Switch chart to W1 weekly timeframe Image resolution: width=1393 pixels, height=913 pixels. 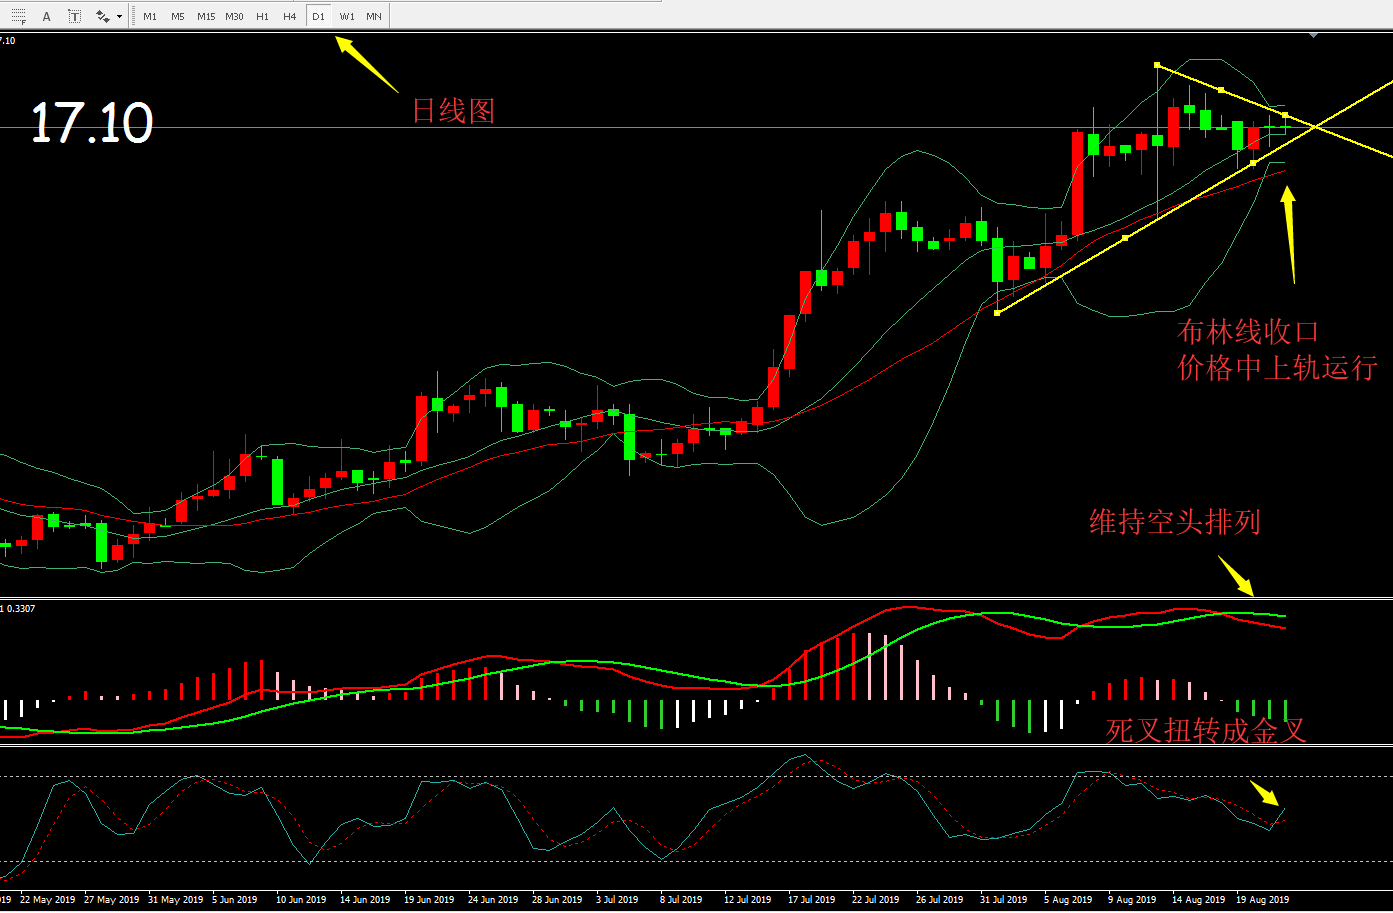point(346,16)
